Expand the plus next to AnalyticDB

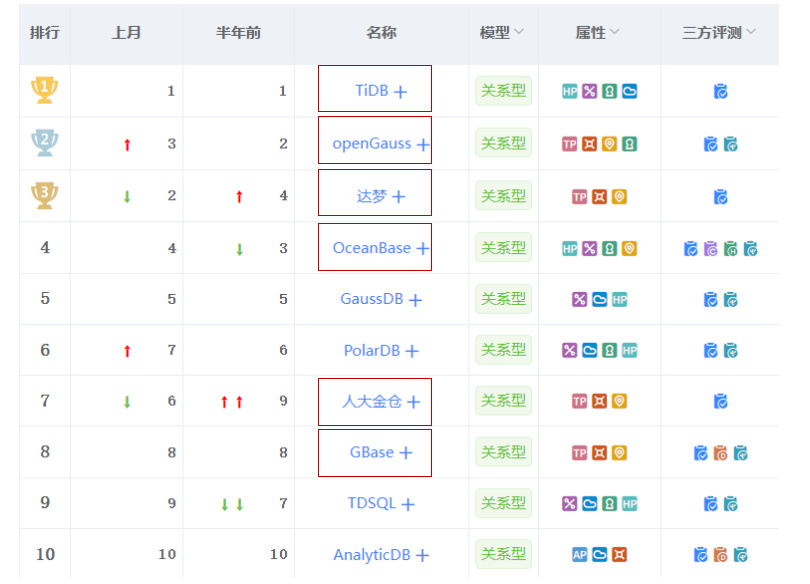[423, 555]
